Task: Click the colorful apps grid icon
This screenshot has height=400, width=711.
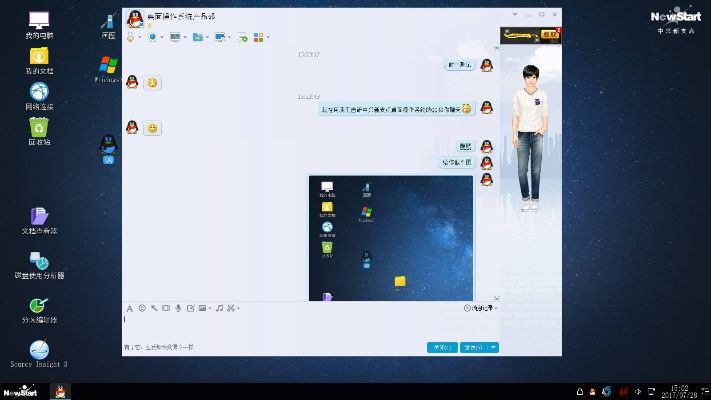Action: coord(259,37)
